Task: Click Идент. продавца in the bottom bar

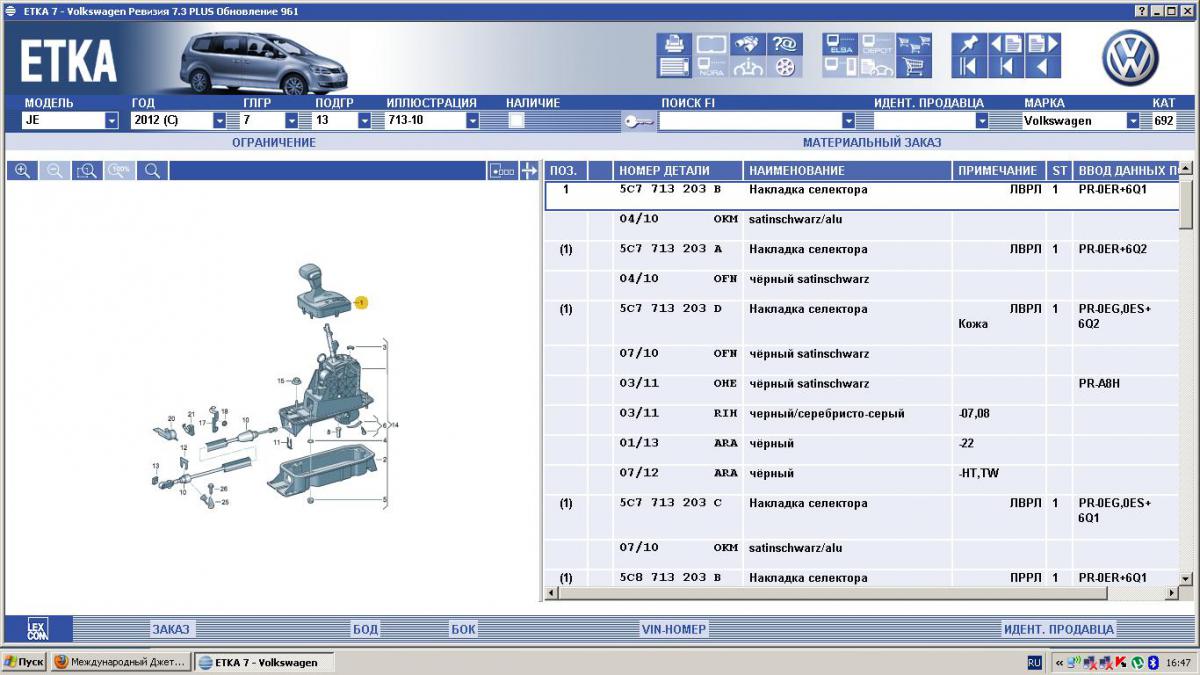Action: 1058,629
